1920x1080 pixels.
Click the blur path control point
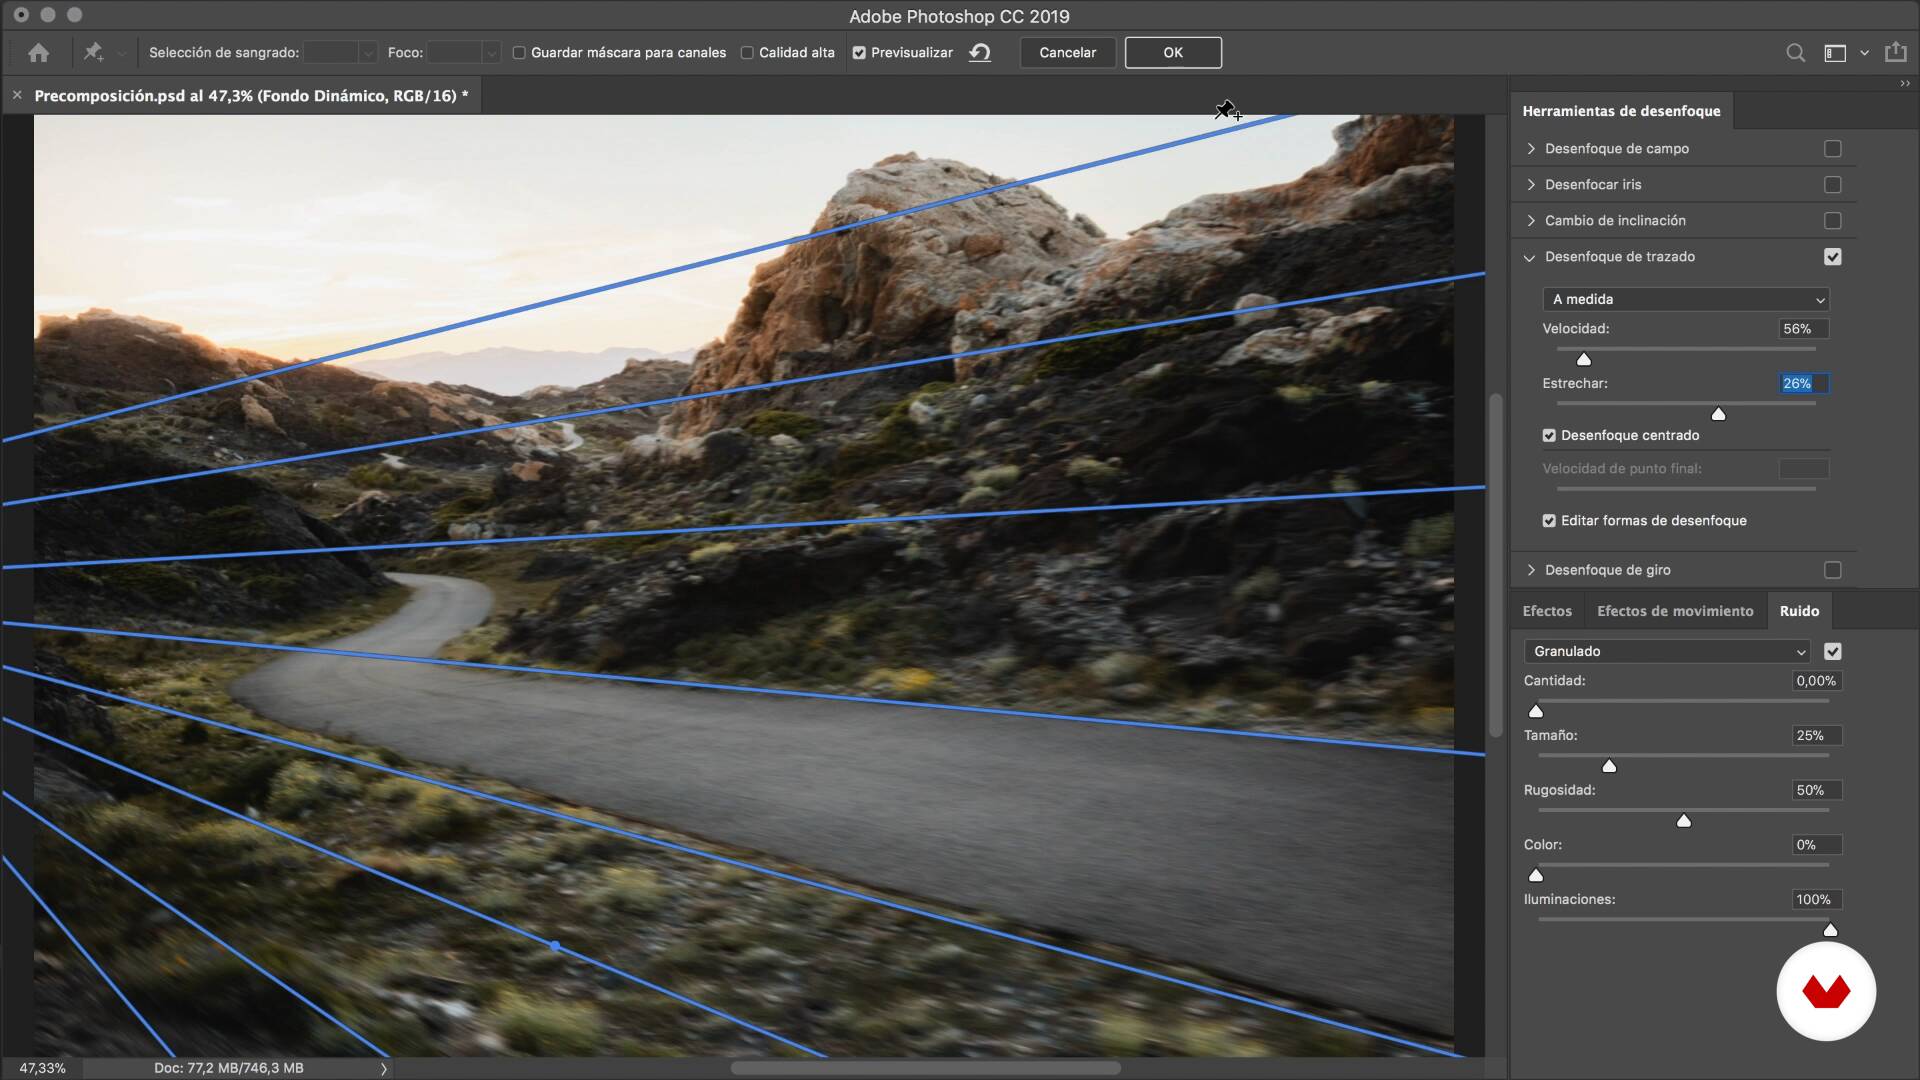[x=555, y=946]
